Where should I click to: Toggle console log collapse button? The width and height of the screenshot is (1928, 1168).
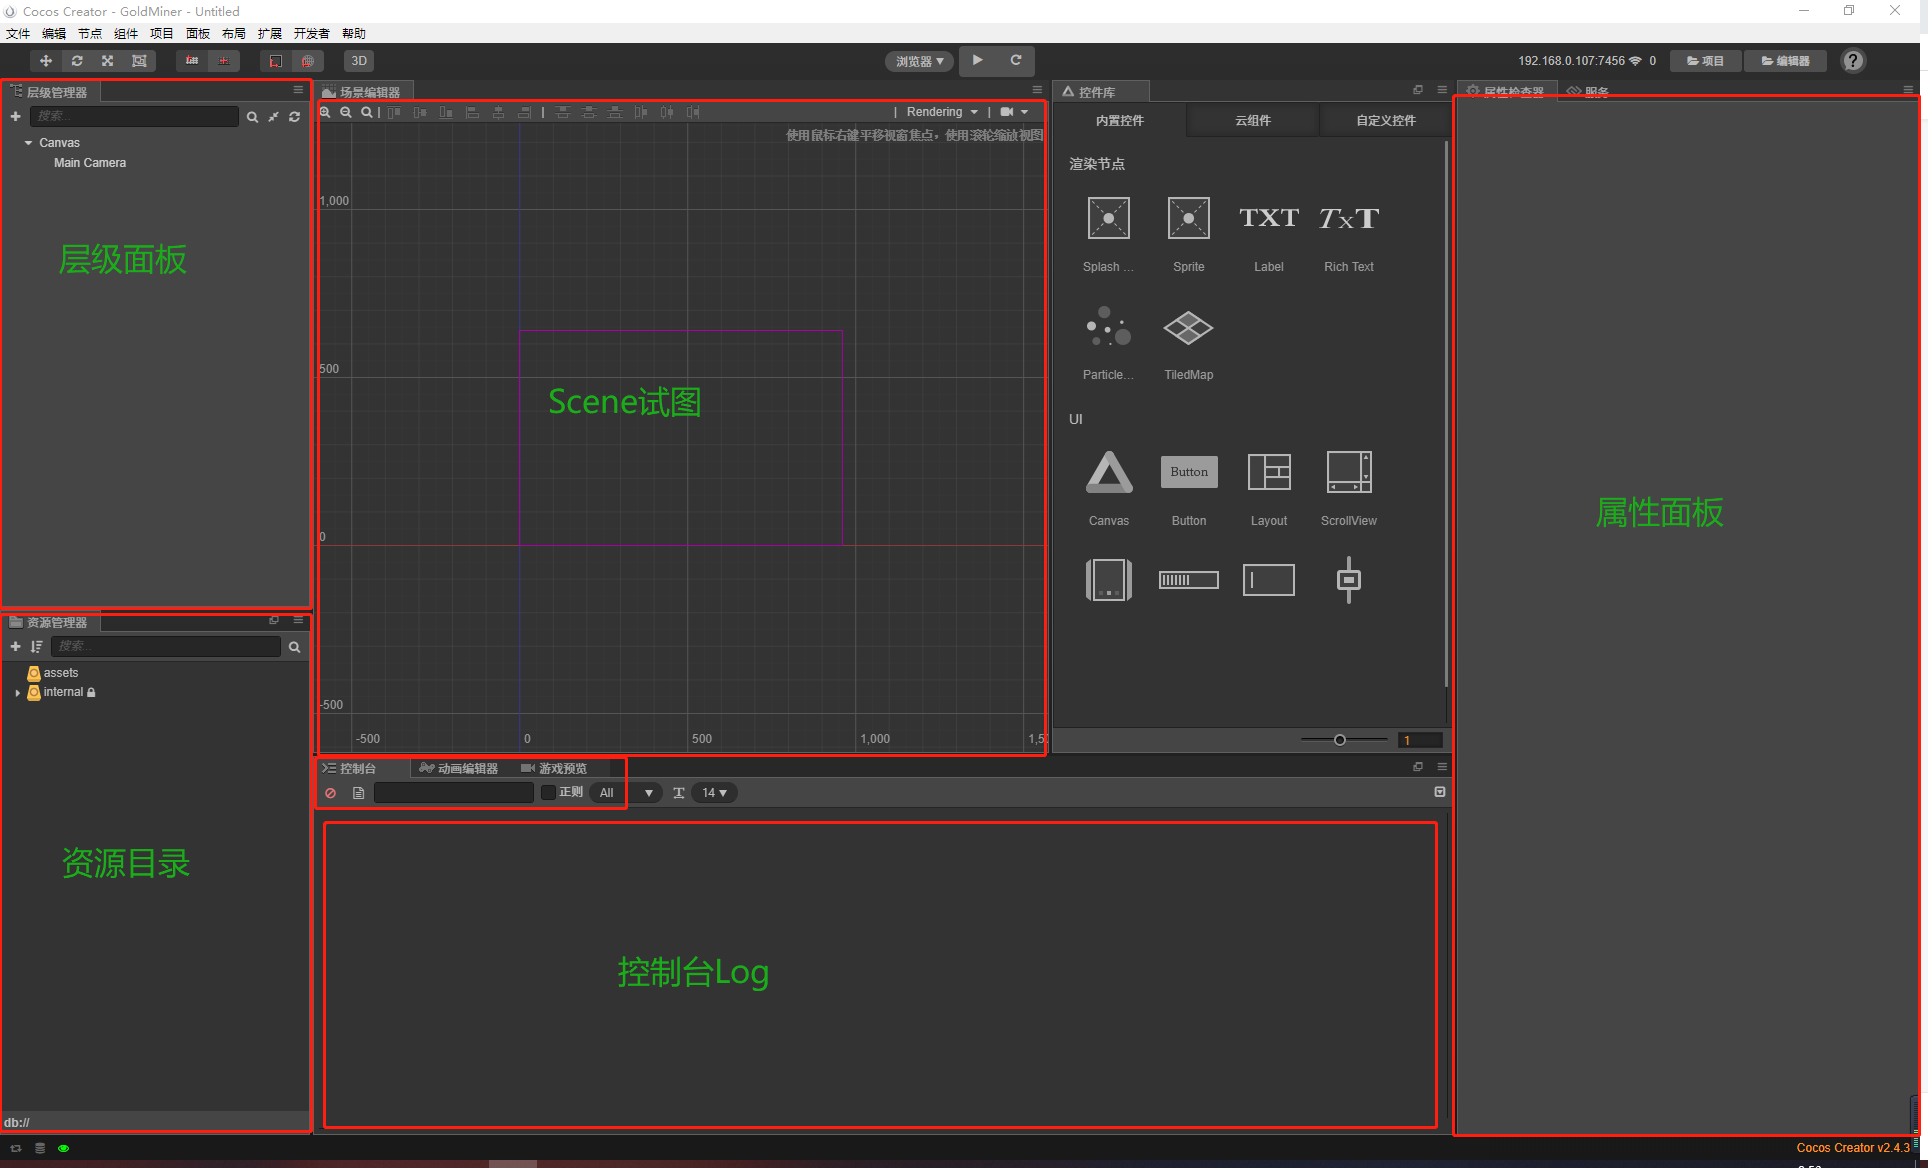(1439, 792)
